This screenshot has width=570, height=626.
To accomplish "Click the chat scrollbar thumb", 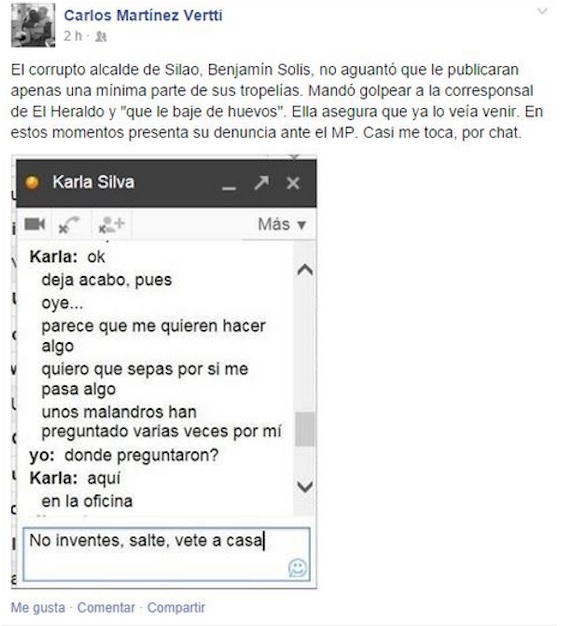I will [305, 429].
